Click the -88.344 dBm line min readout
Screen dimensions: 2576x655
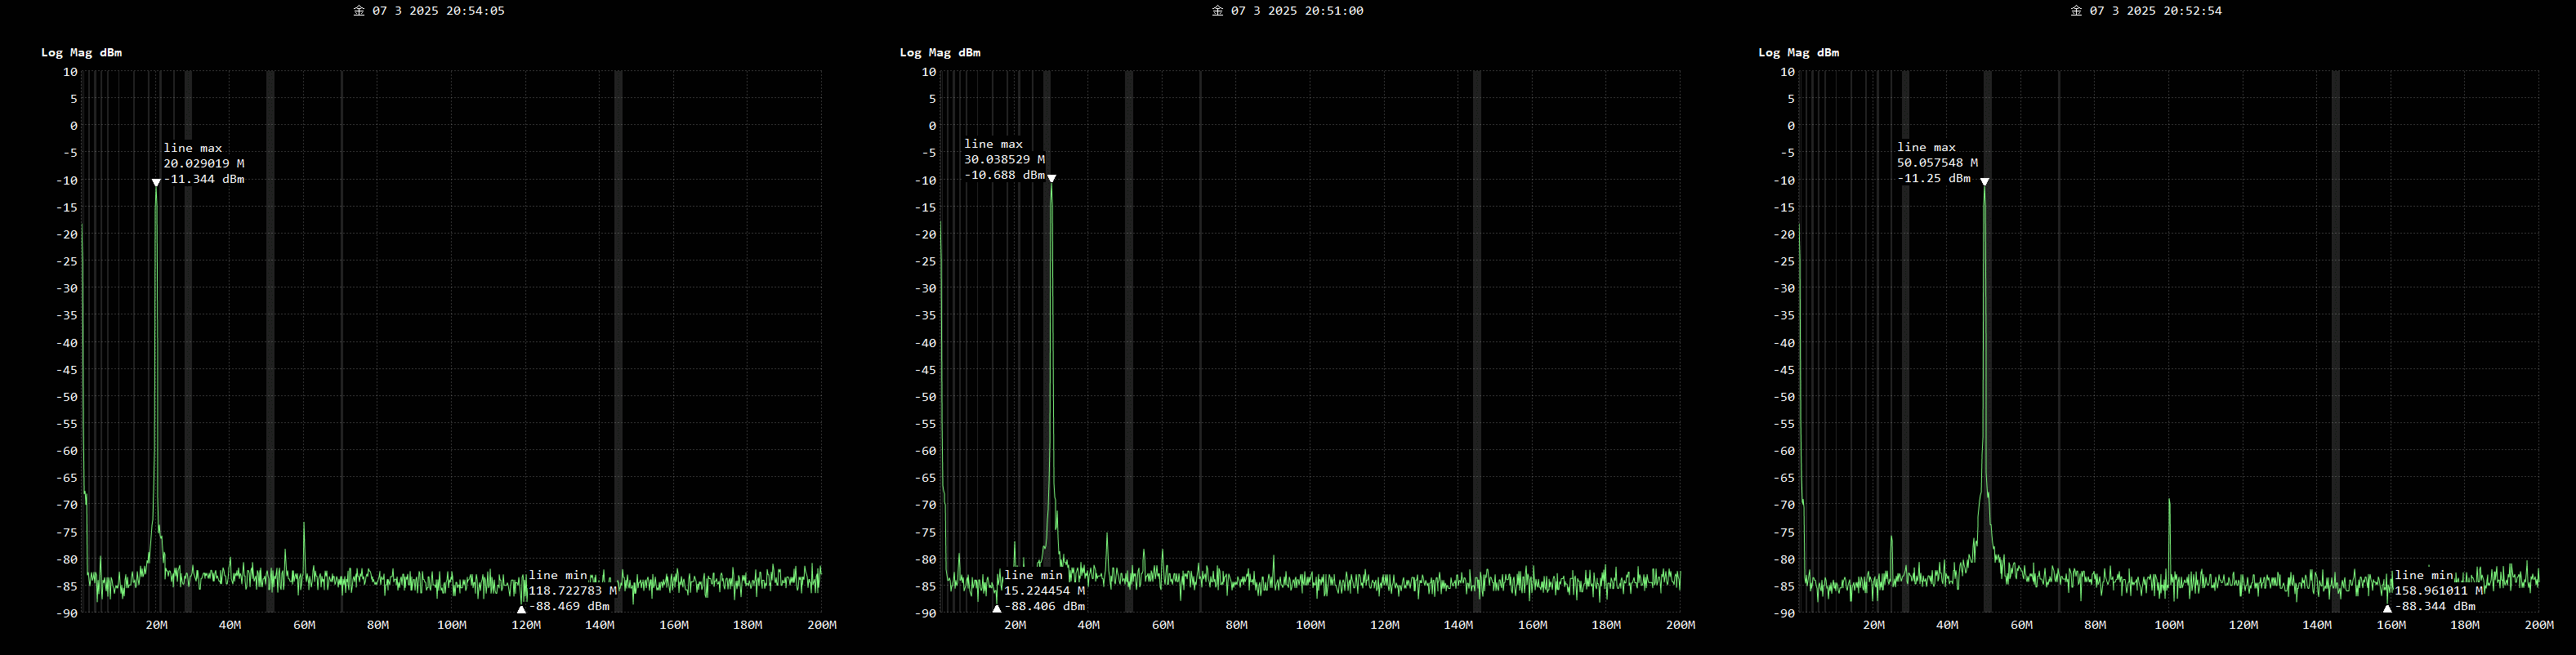pyautogui.click(x=2434, y=606)
